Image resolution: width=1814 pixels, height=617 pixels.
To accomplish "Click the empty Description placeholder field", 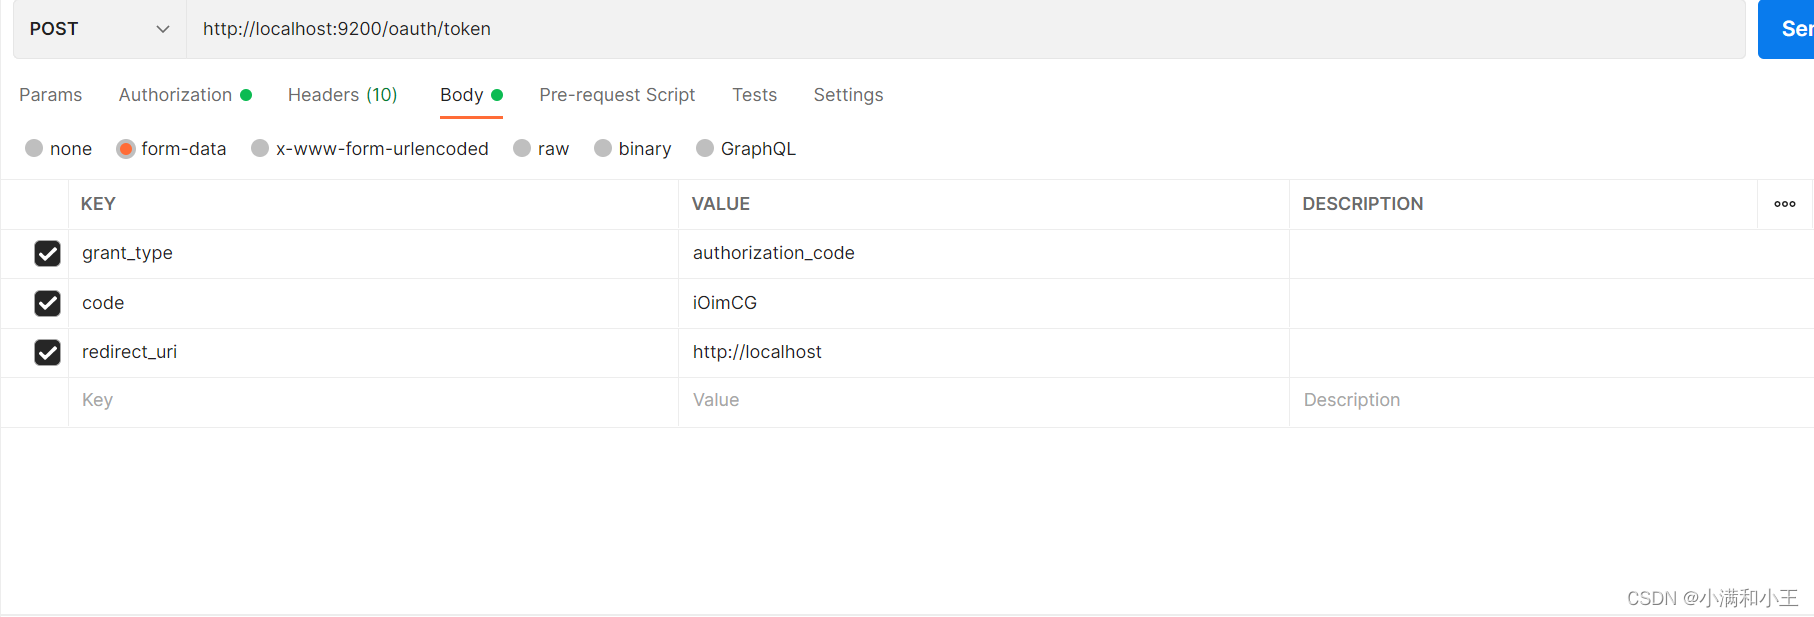I will coord(1551,401).
